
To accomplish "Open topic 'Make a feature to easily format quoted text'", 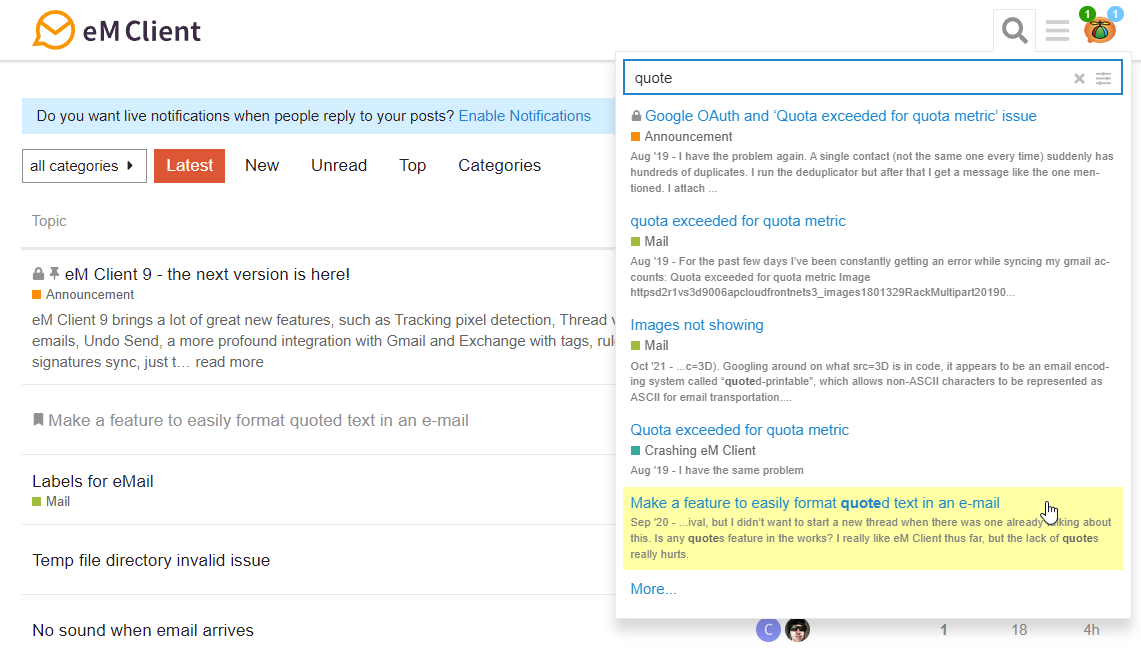I will [258, 421].
